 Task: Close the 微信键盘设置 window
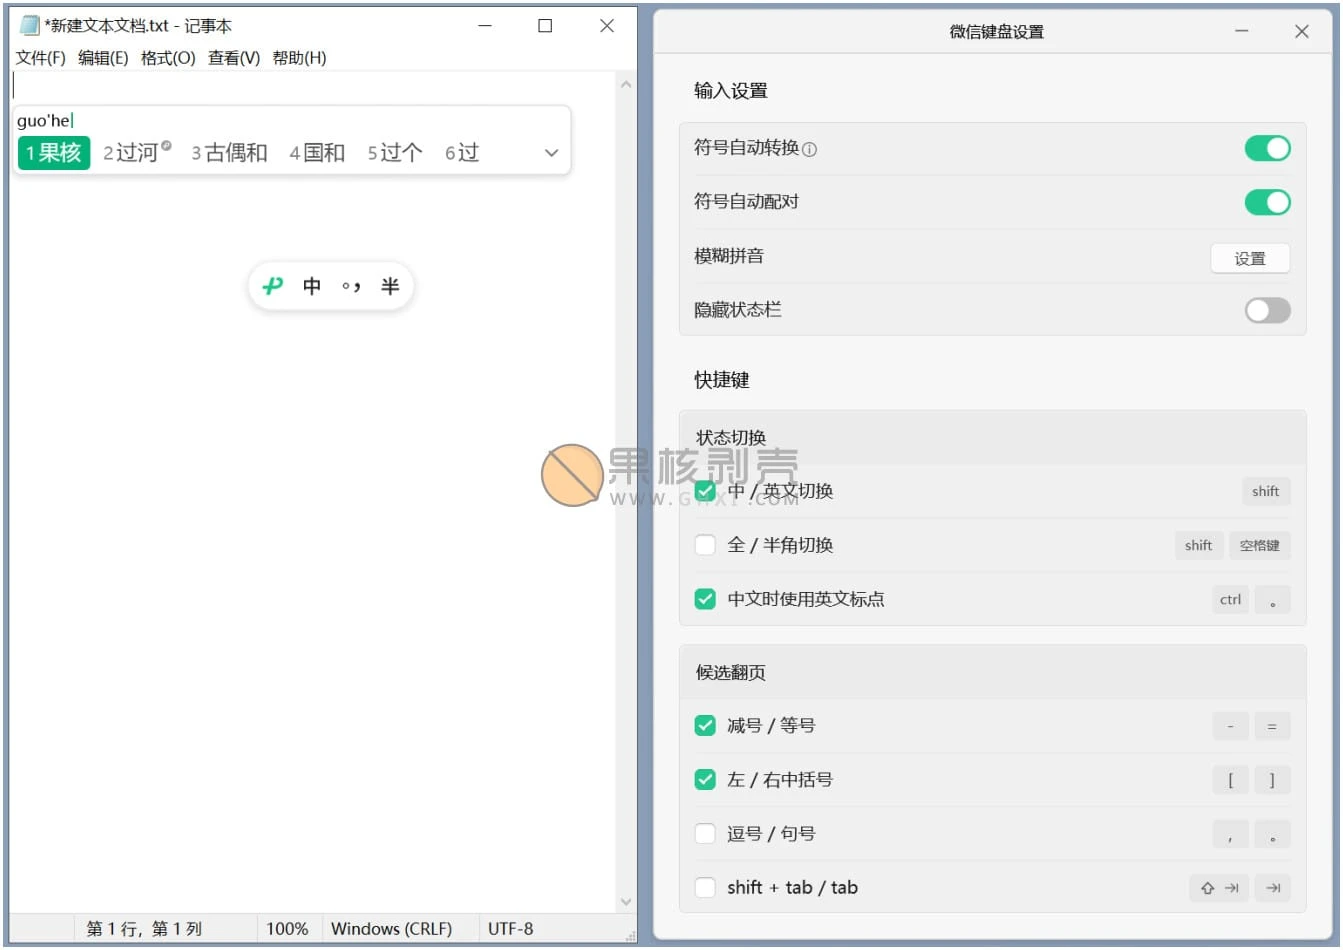[x=1302, y=31]
